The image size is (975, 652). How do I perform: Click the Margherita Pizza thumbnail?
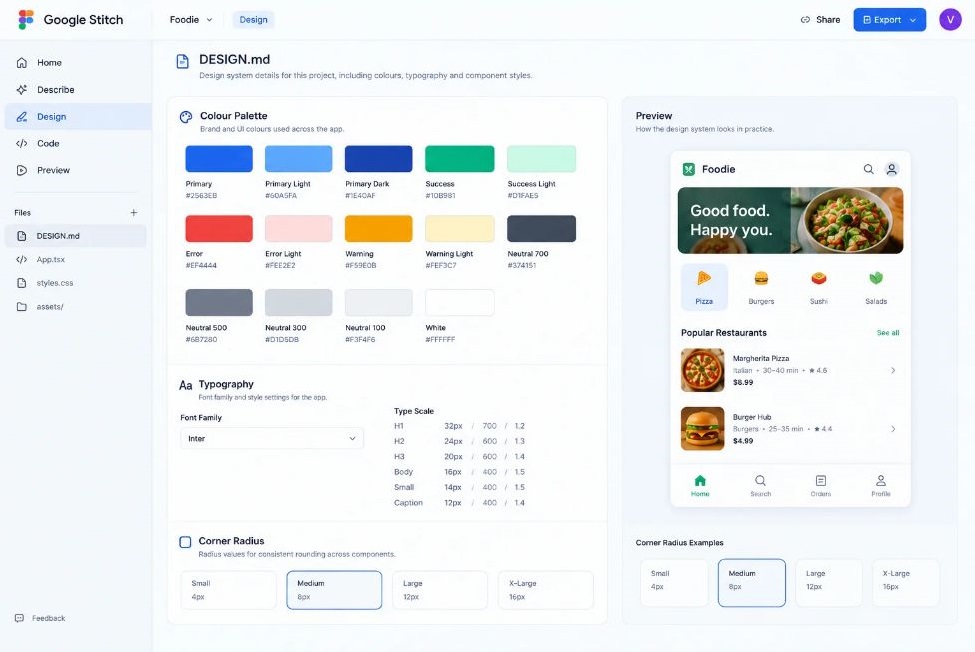click(703, 370)
